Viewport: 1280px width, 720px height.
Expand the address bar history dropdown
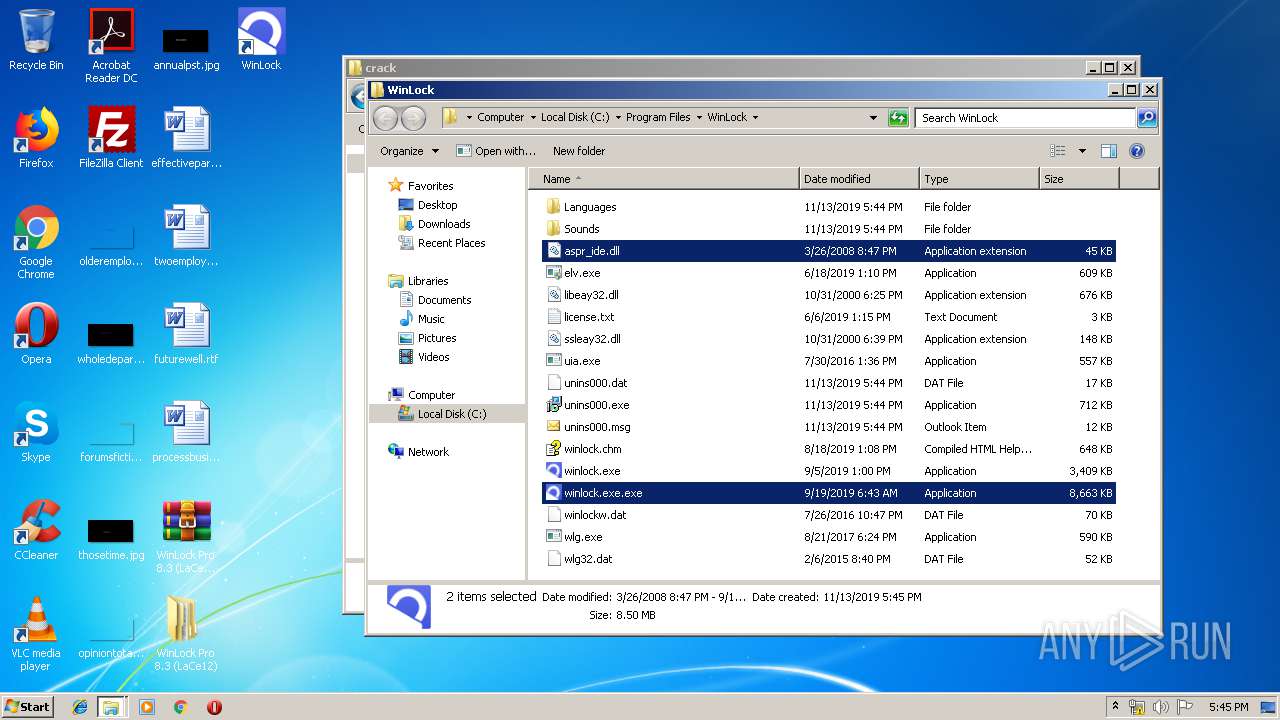tap(873, 118)
